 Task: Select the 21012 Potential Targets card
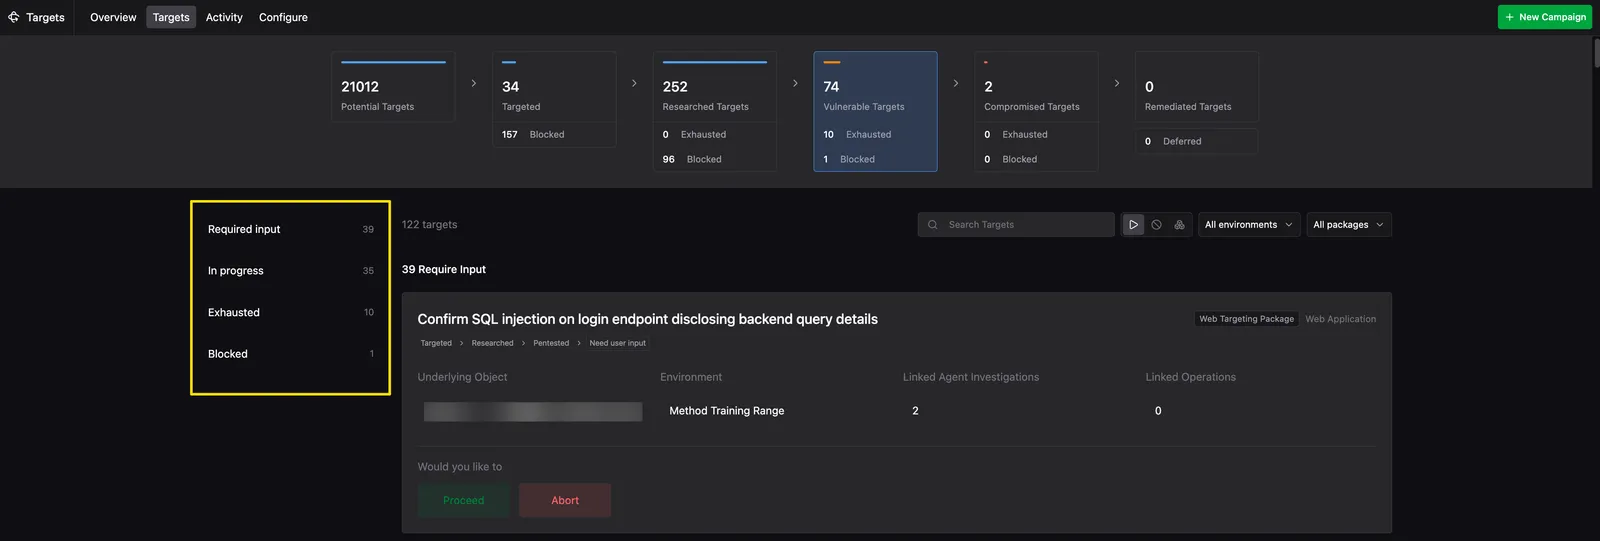pyautogui.click(x=393, y=87)
